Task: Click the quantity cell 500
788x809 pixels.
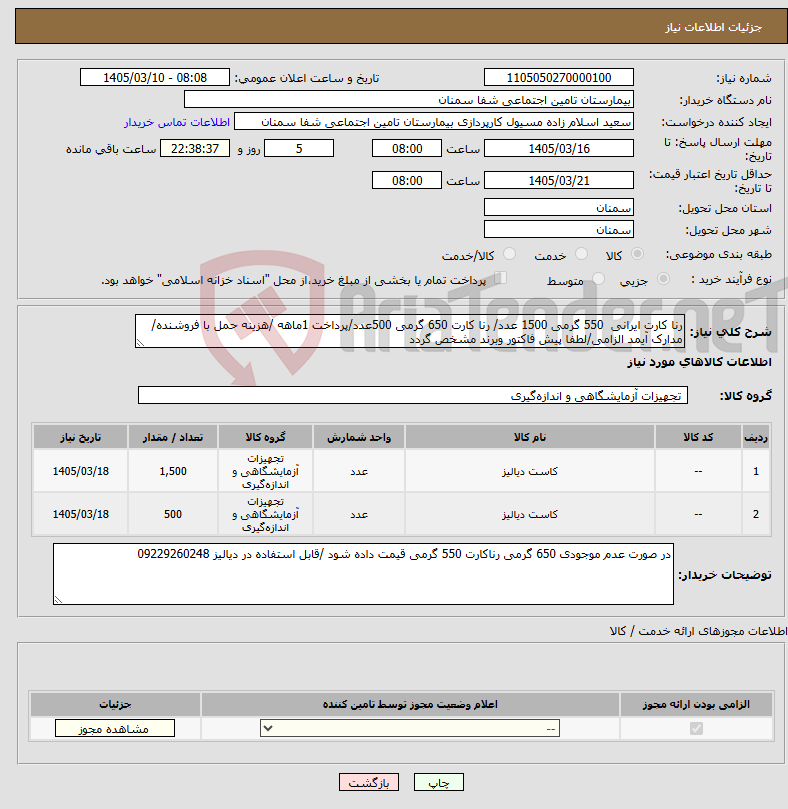Action: (x=173, y=514)
